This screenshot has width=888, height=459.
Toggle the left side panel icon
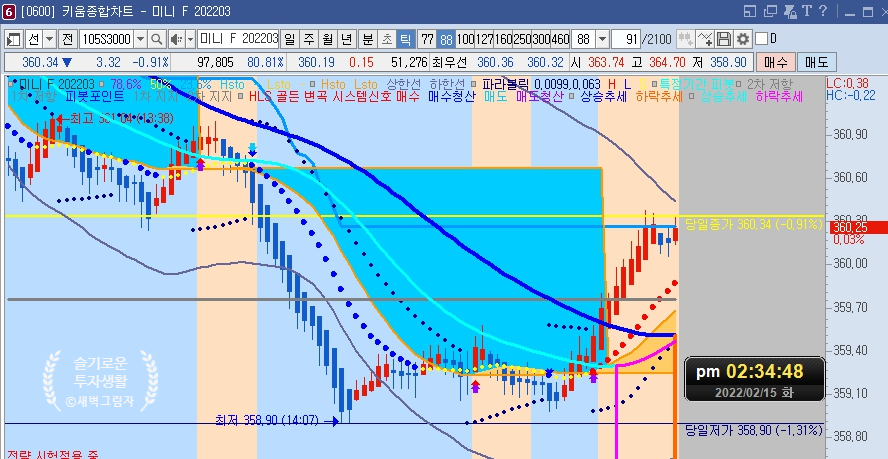coord(14,39)
